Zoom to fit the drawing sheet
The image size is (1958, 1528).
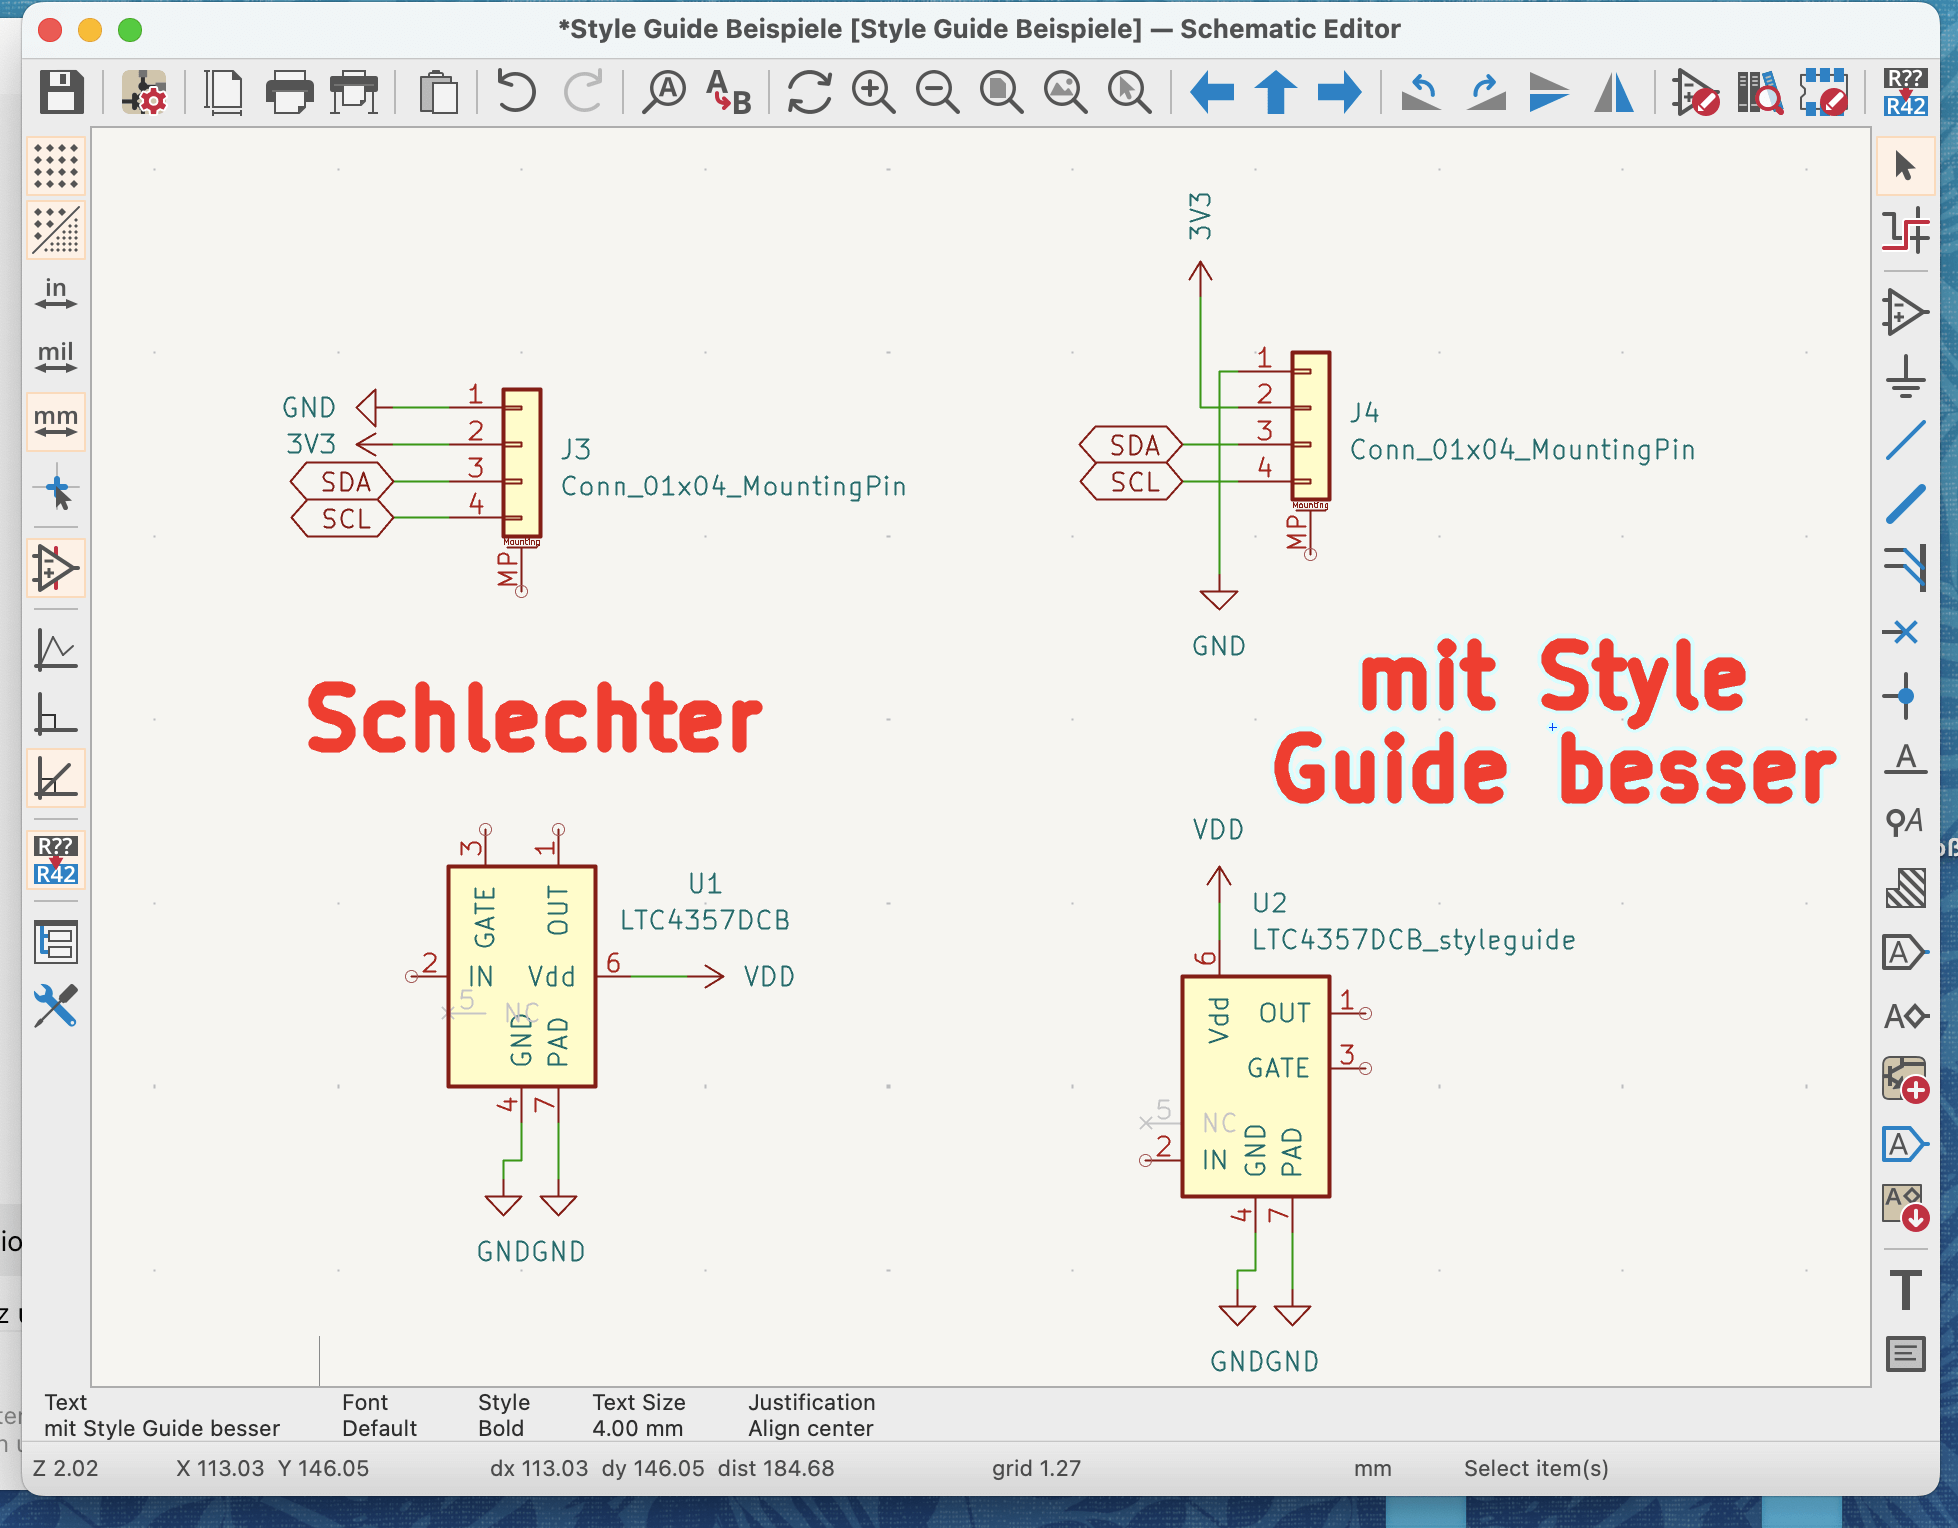pyautogui.click(x=1001, y=92)
